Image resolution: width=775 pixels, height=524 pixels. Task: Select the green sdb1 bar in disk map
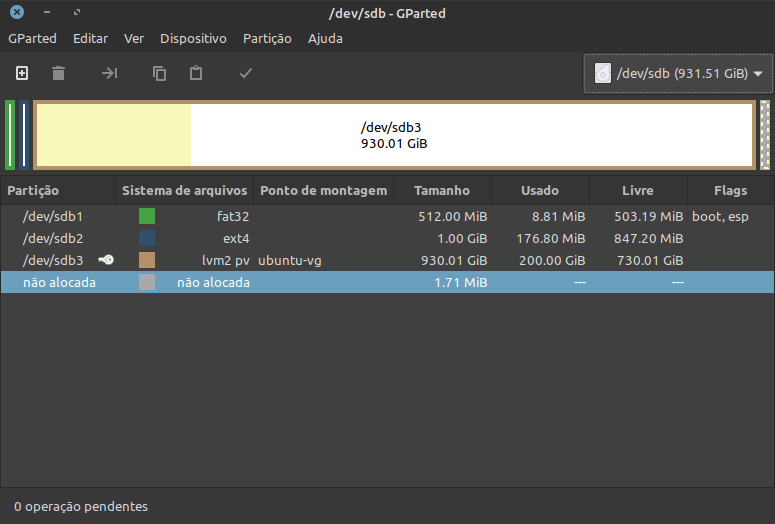tap(10, 135)
